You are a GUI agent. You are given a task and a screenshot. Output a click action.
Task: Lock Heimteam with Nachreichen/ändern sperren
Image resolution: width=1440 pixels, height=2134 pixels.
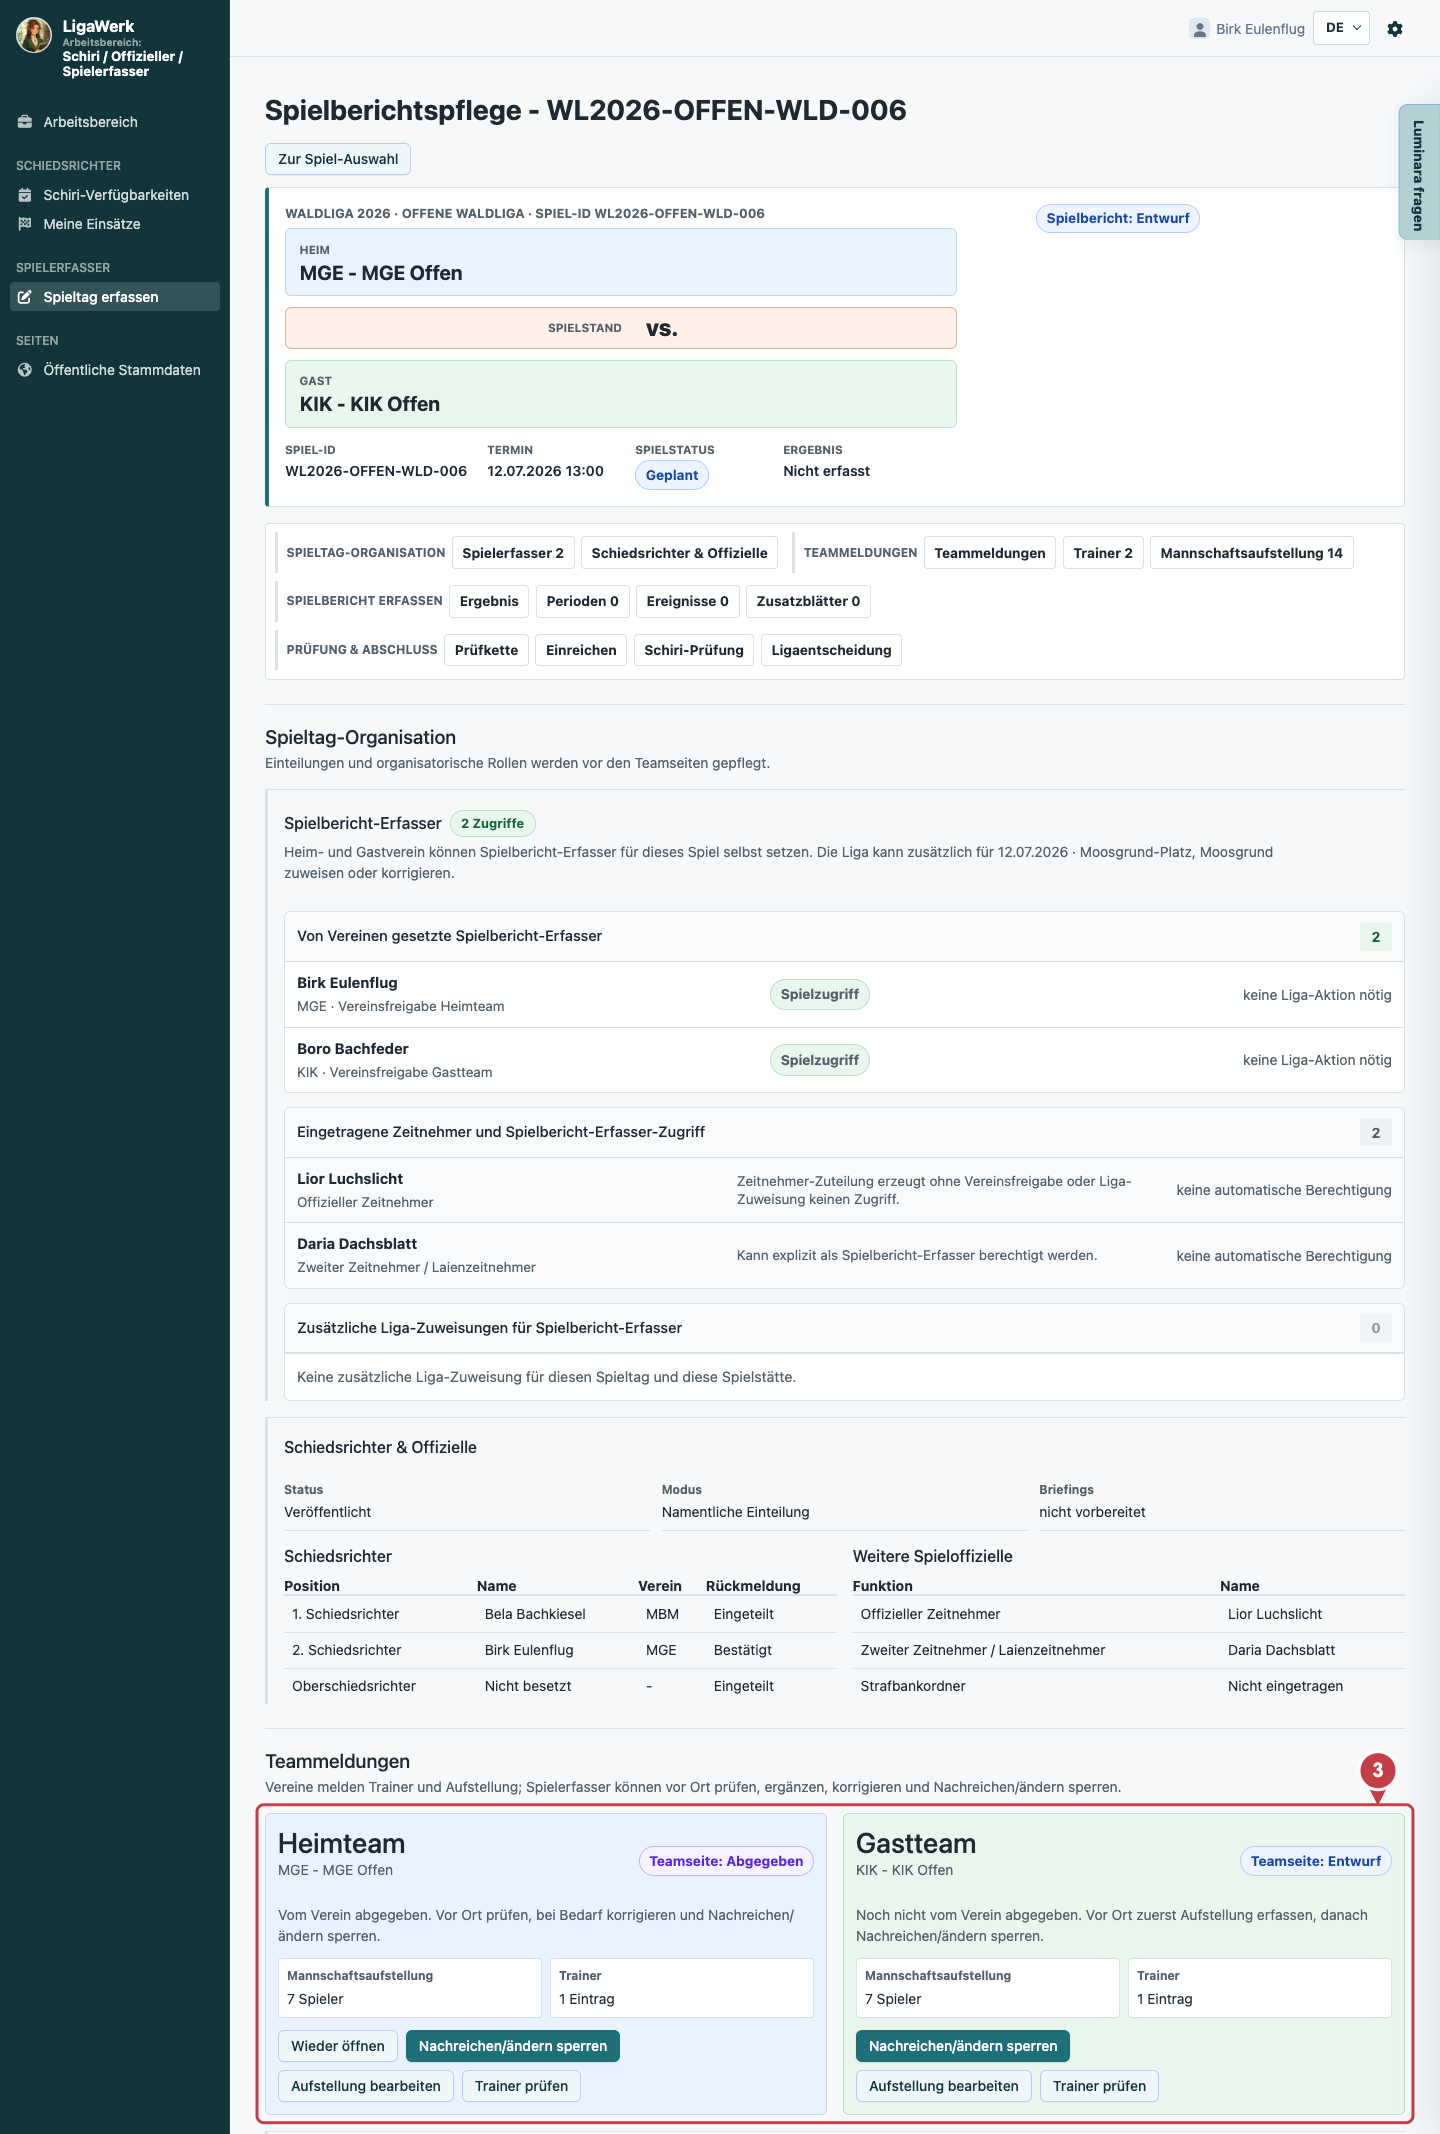[x=513, y=2046]
